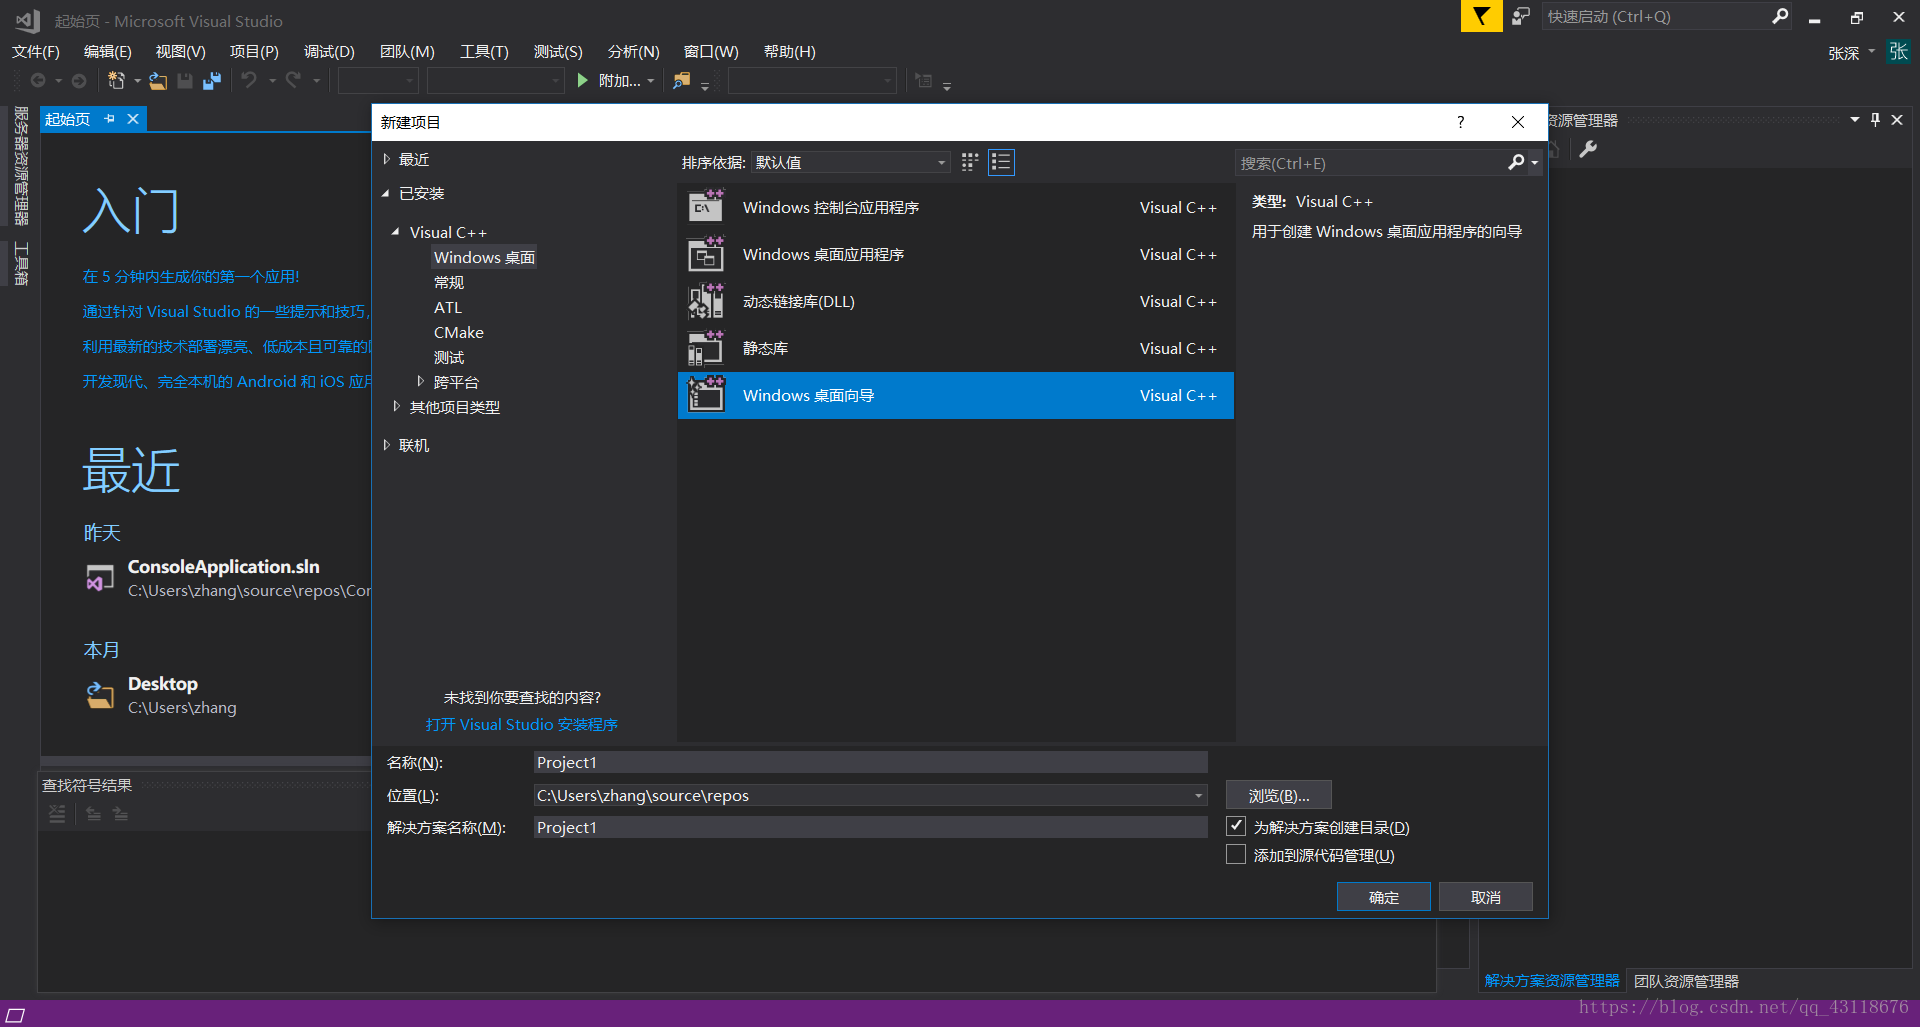
Task: Switch template list to small icons view
Action: point(970,162)
